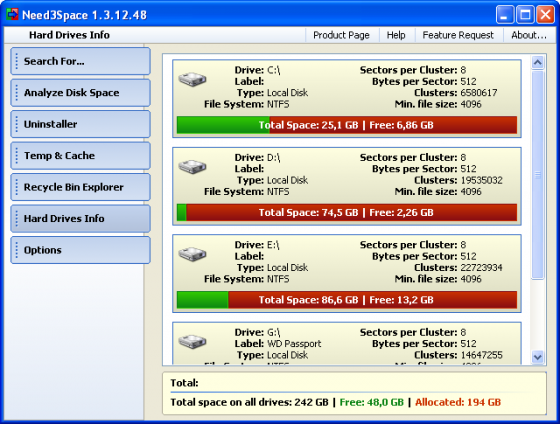Click the scroll down arrow of drive list
The height and width of the screenshot is (424, 560).
[538, 356]
